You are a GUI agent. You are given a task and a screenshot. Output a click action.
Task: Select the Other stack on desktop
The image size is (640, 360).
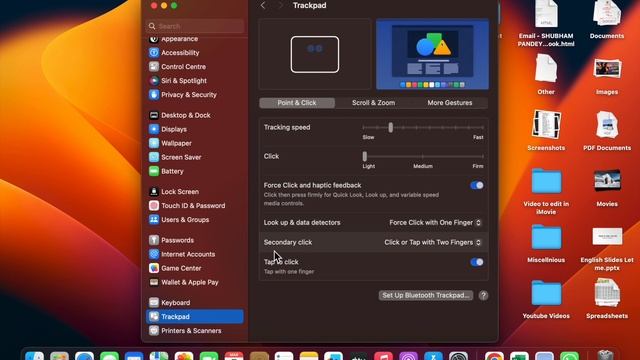click(546, 75)
